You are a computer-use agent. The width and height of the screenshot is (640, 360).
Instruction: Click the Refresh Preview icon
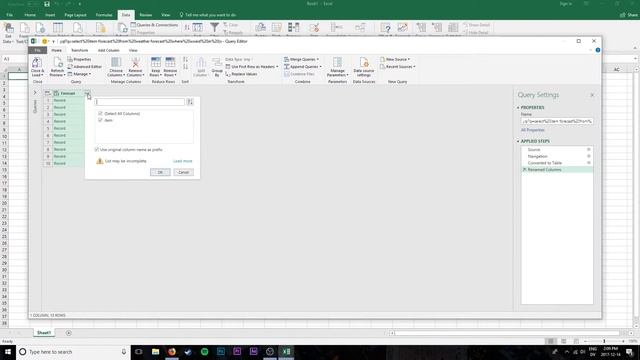(x=57, y=62)
